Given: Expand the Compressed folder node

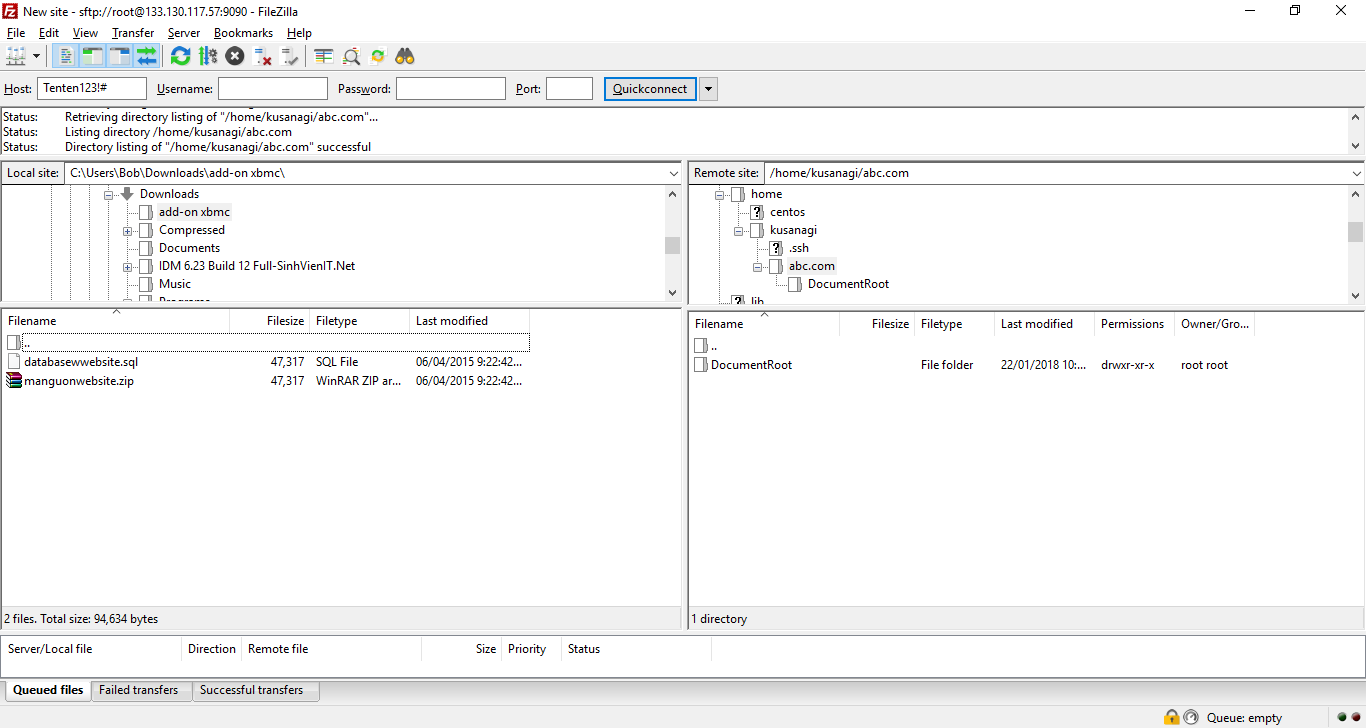Looking at the screenshot, I should (128, 230).
